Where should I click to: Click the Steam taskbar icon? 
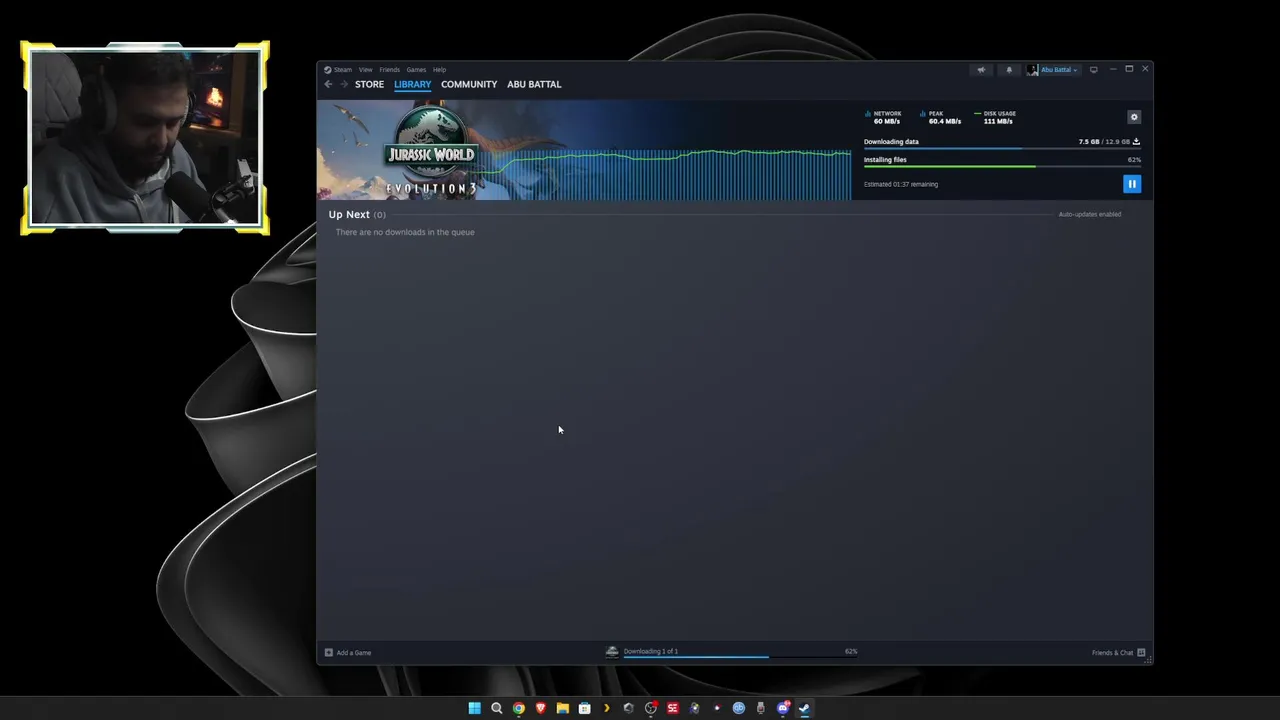point(804,708)
